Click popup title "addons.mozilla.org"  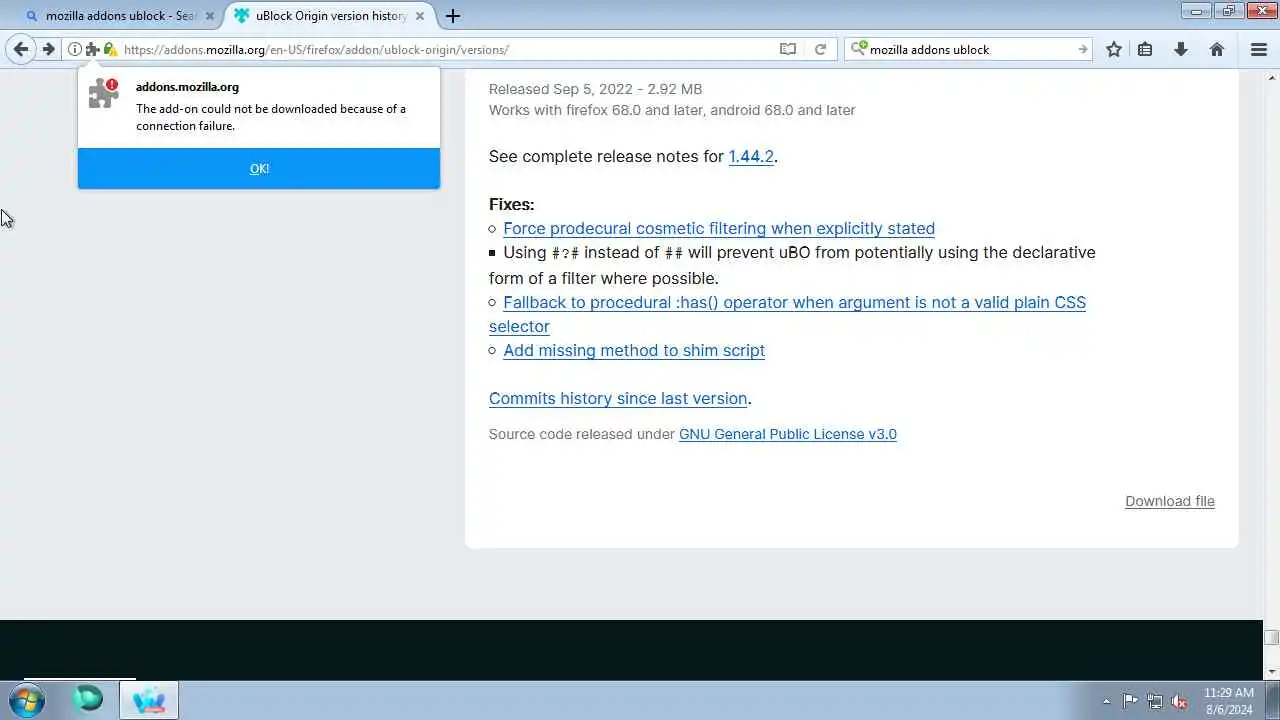tap(187, 87)
